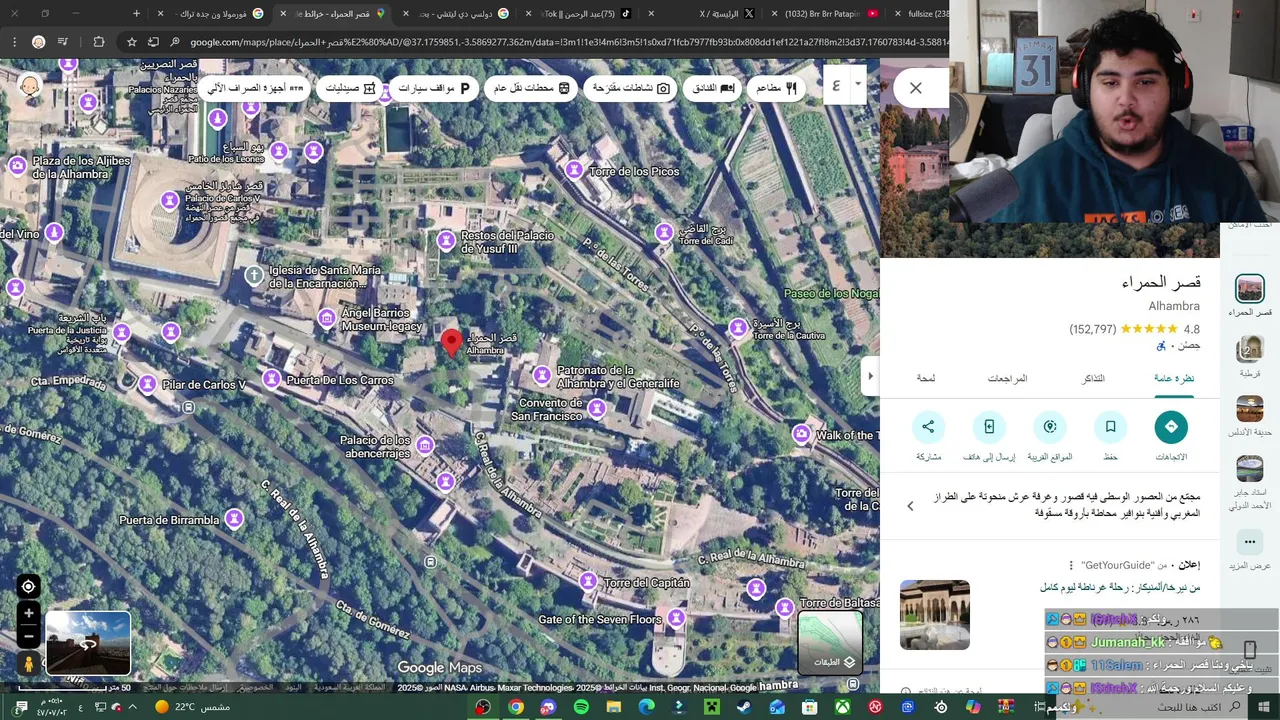The height and width of the screenshot is (720, 1280).
Task: Open Steam from the taskbar
Action: (744, 707)
